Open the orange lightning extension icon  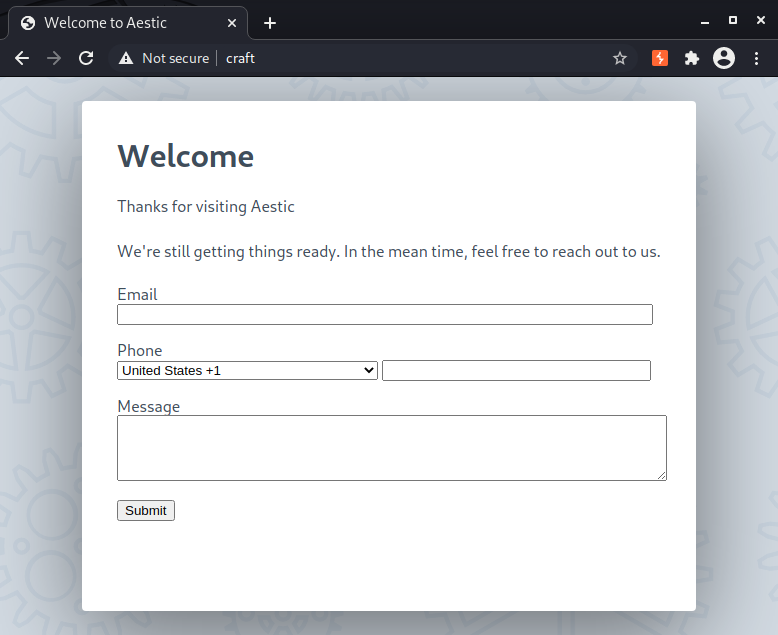[x=659, y=59]
